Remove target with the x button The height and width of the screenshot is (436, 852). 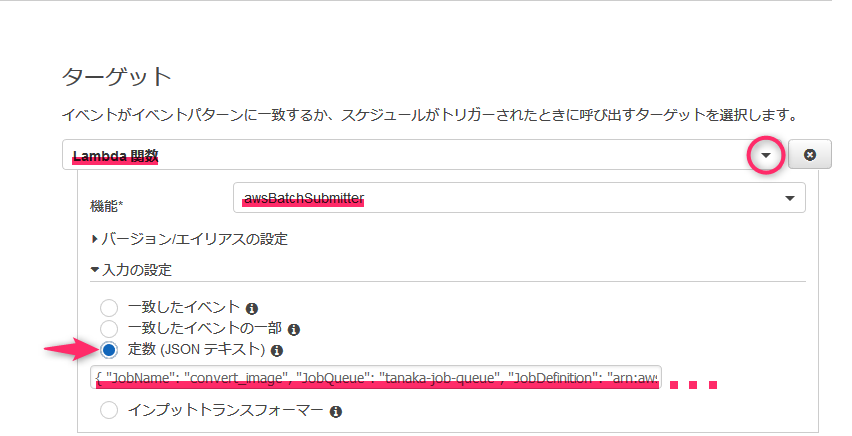(810, 155)
